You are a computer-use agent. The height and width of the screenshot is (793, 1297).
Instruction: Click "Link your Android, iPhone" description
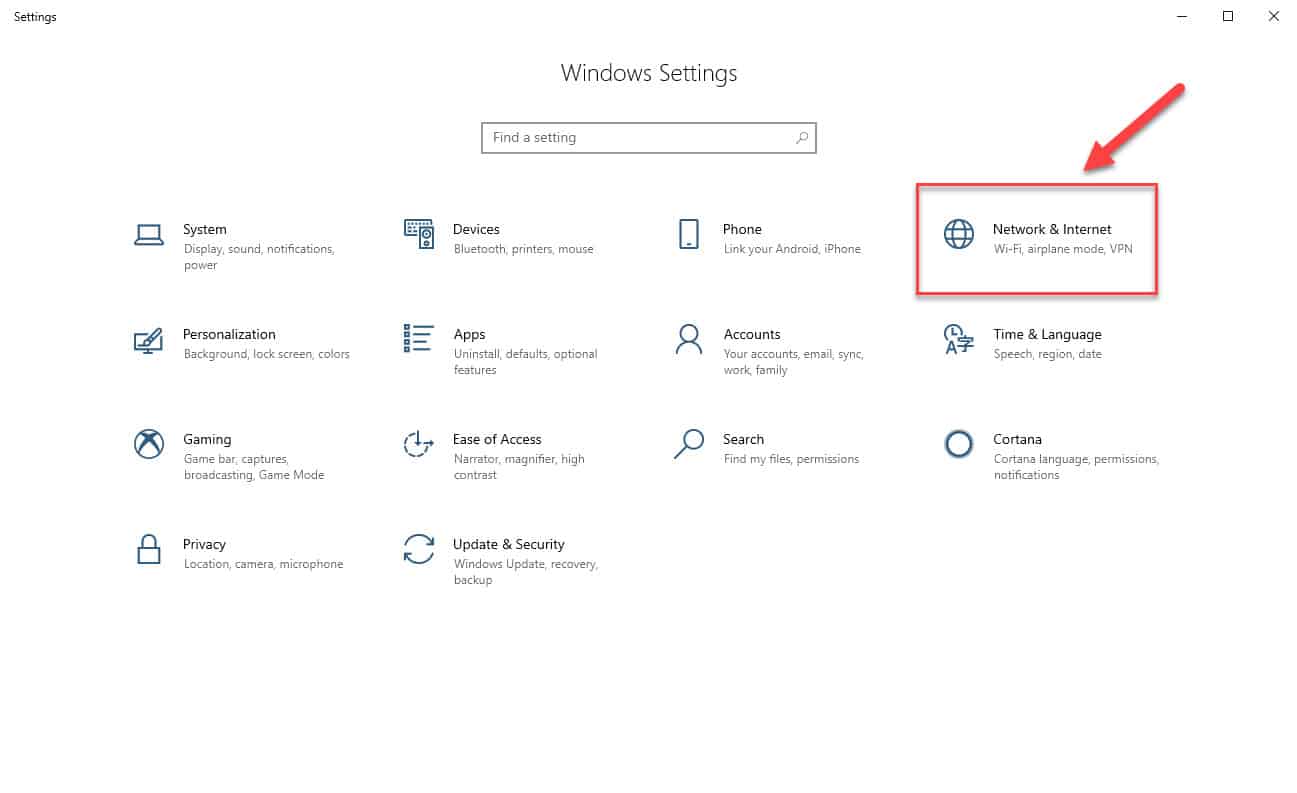coord(792,249)
